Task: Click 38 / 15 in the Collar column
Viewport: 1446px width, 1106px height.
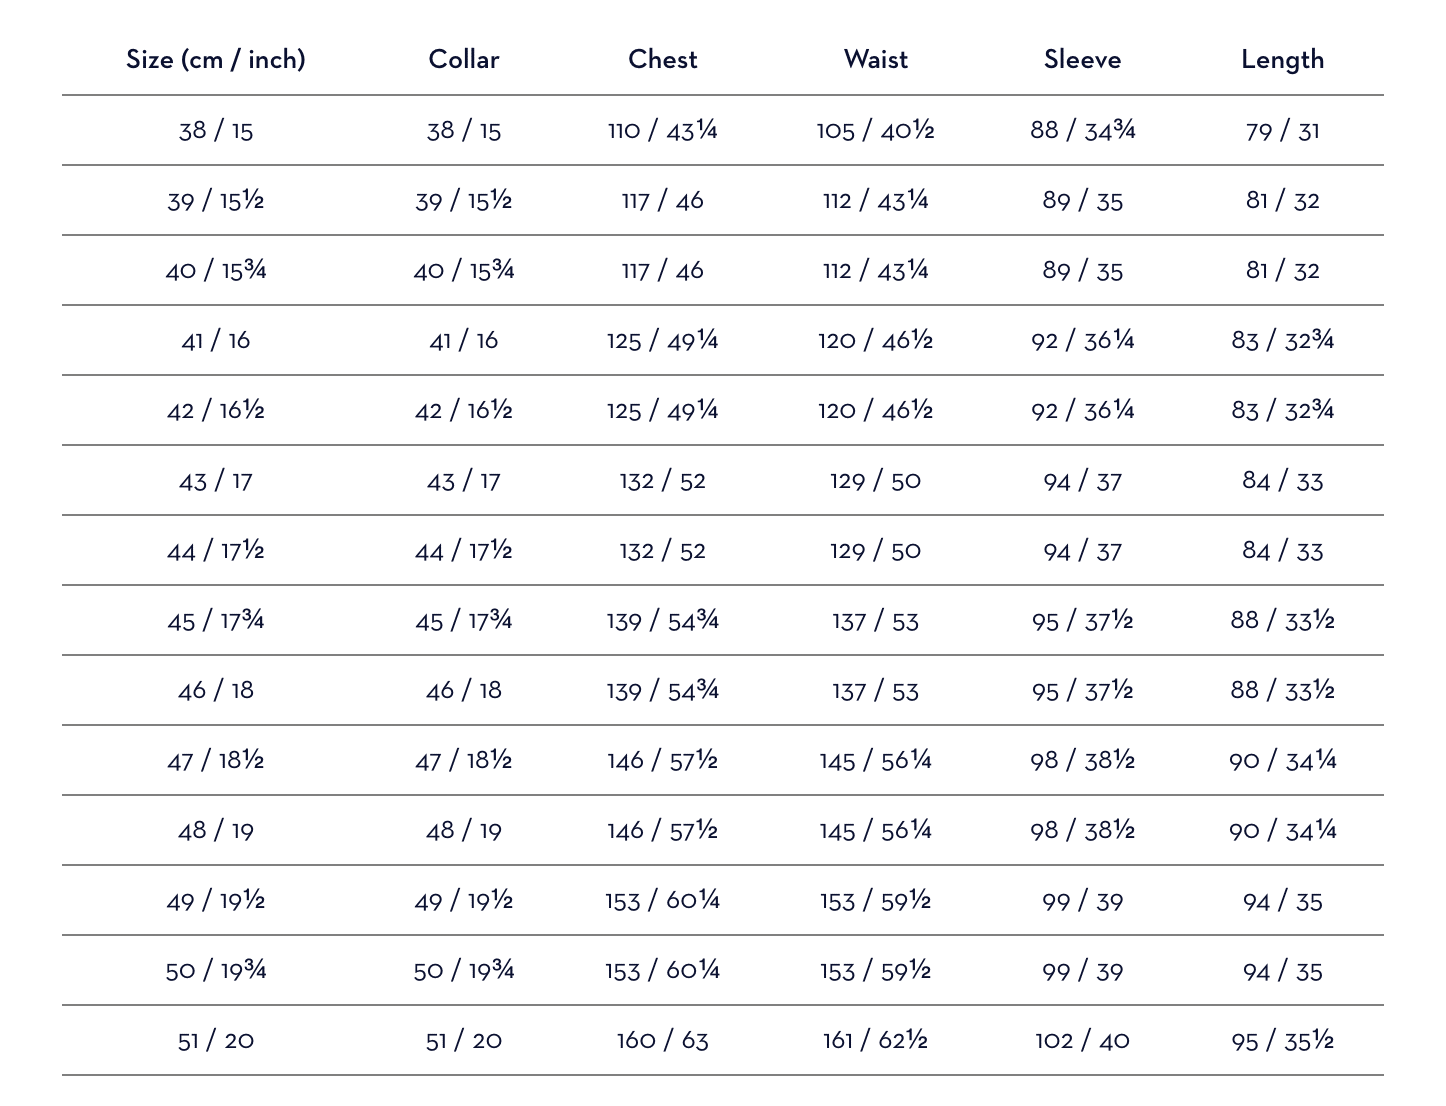Action: coord(463,131)
